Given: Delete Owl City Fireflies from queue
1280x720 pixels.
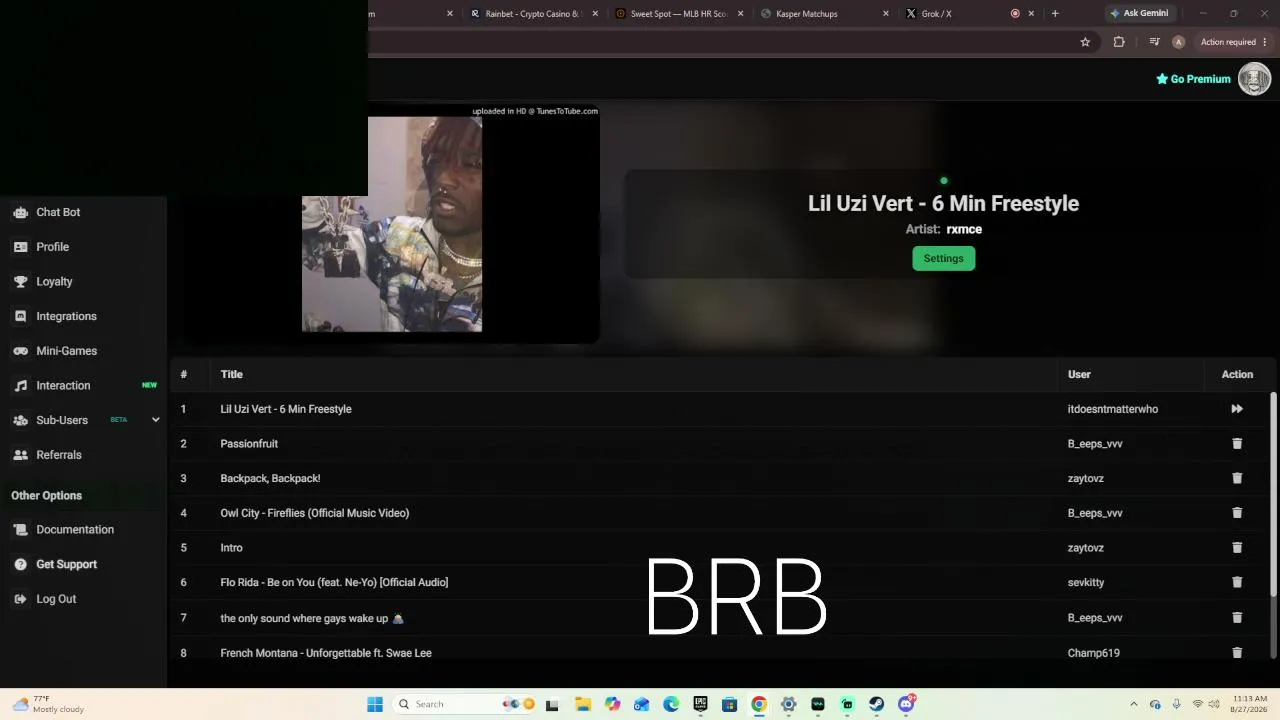Looking at the screenshot, I should [x=1237, y=513].
